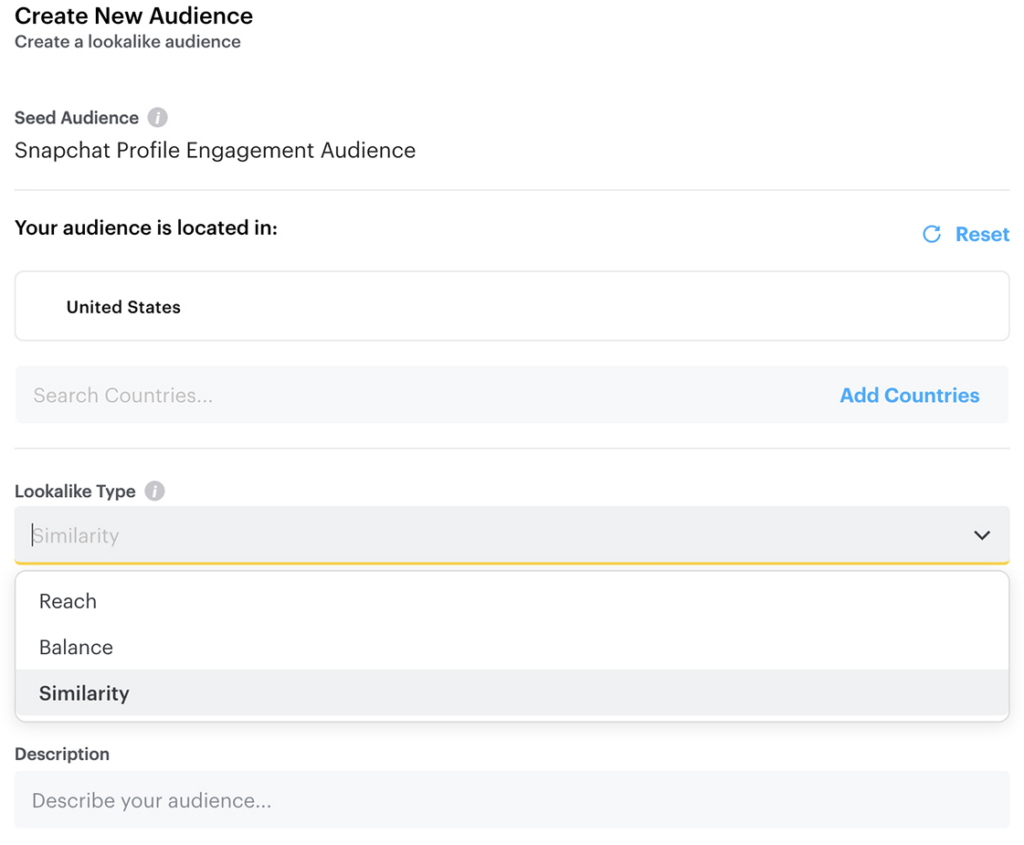The image size is (1024, 845).
Task: Click the Snapchat Profile Engagement Audience seed name
Action: (x=214, y=150)
